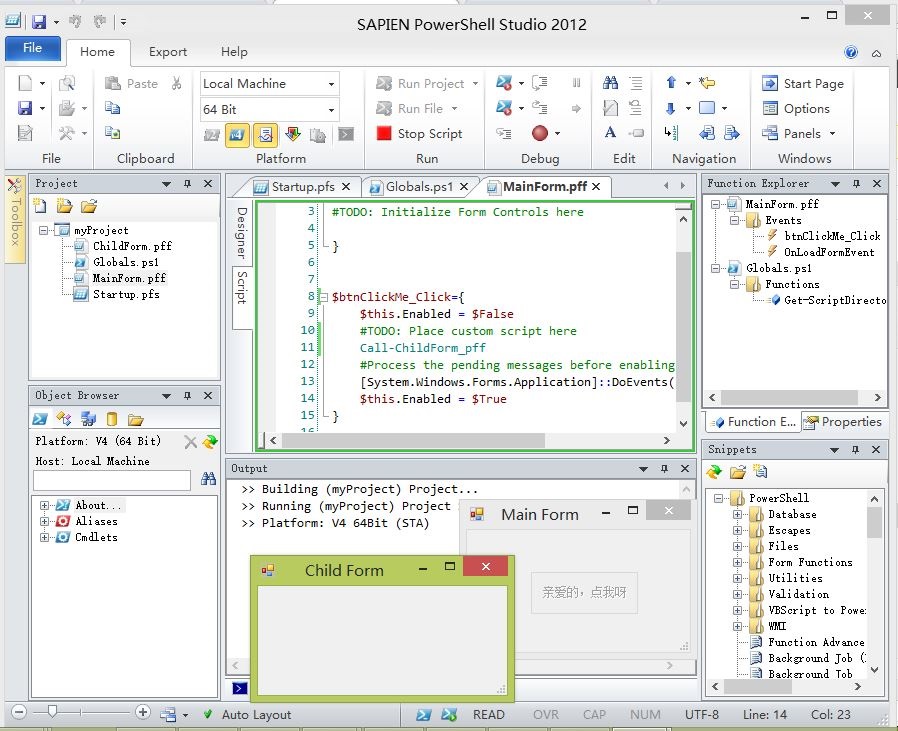Collapse code fold at $btnClickMe_Click line

tap(324, 297)
